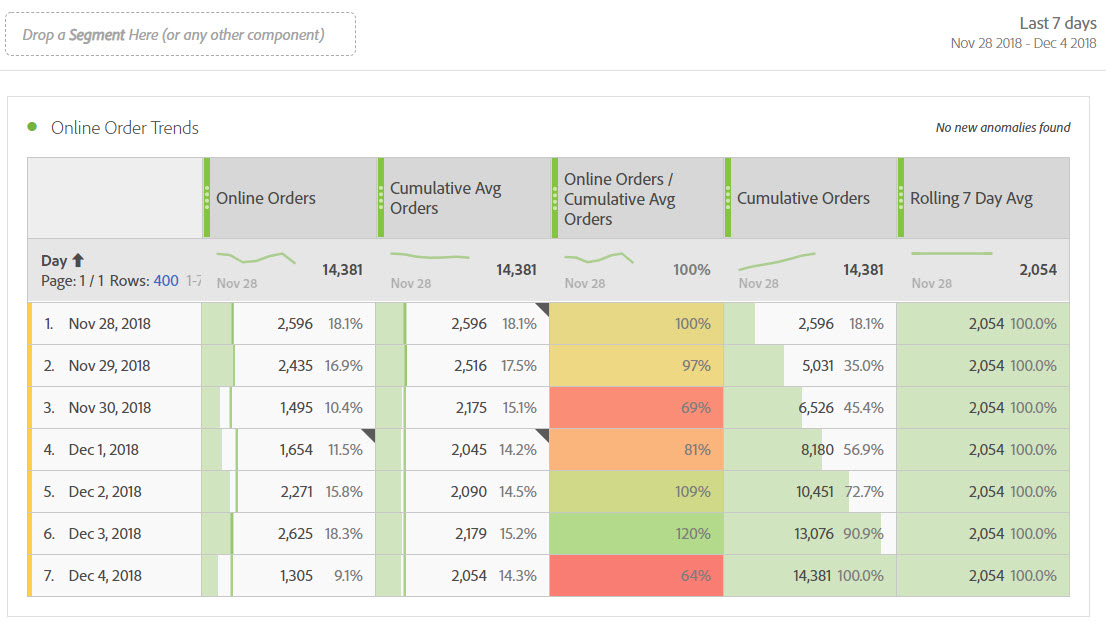This screenshot has width=1106, height=624.
Task: Click the Day column sort arrow
Action: click(78, 261)
